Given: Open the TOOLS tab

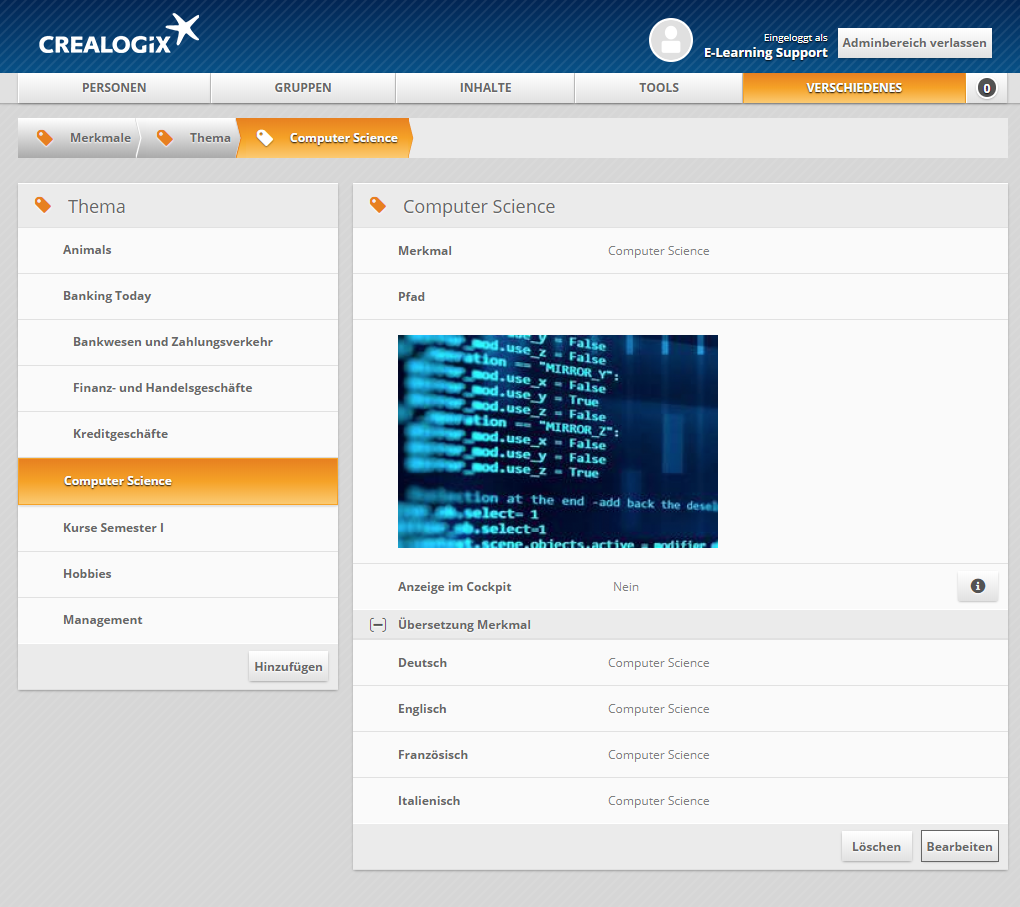Looking at the screenshot, I should pyautogui.click(x=658, y=88).
